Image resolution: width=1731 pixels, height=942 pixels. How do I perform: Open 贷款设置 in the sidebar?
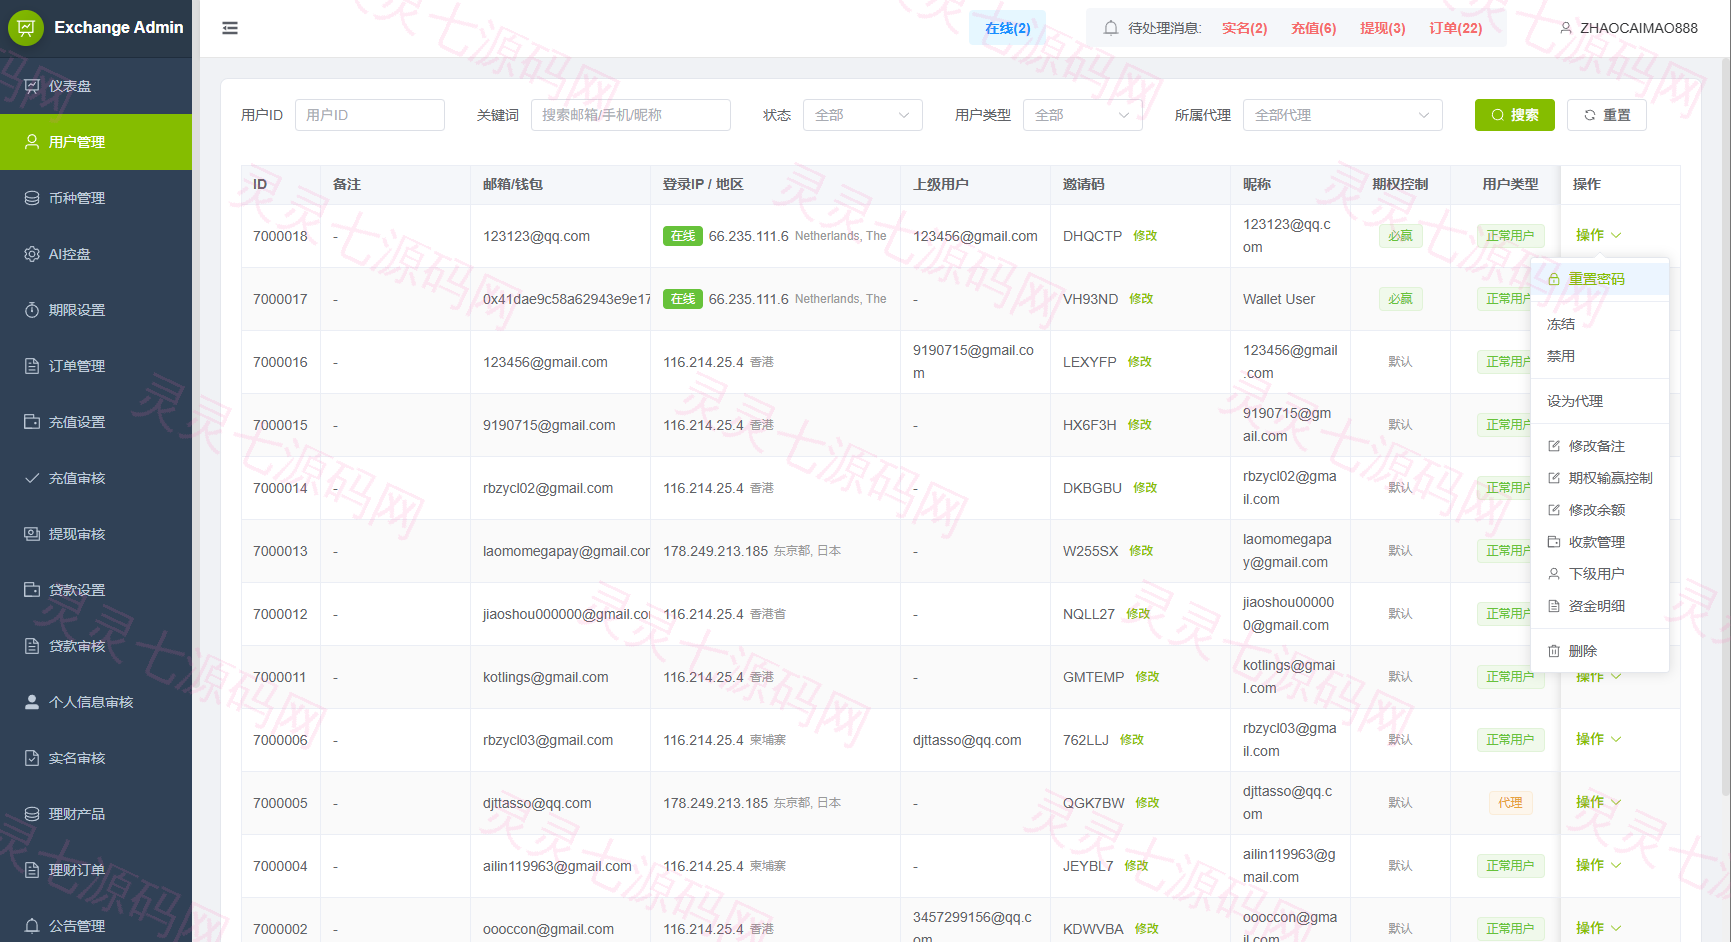pyautogui.click(x=96, y=590)
